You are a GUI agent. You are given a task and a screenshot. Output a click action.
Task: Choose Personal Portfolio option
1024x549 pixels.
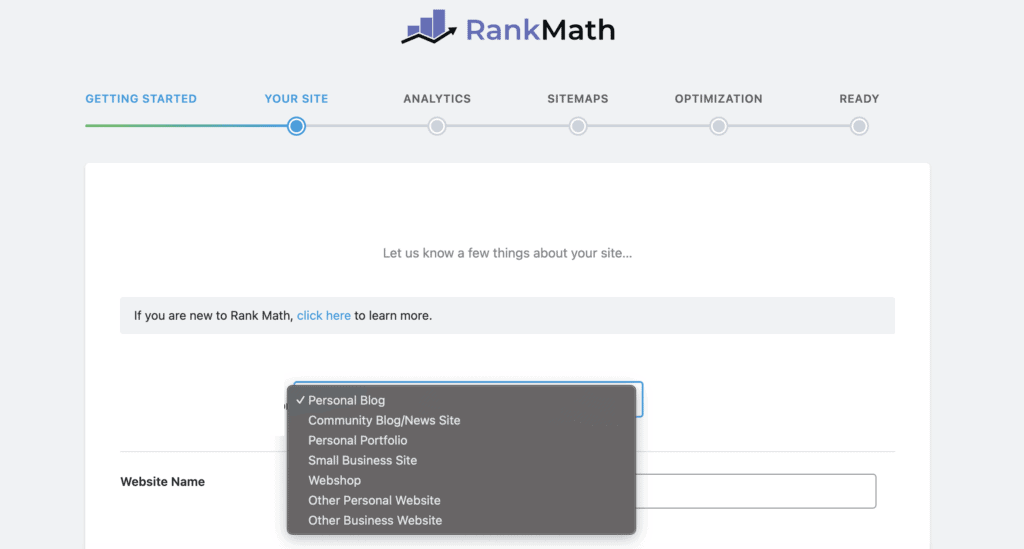(461, 441)
